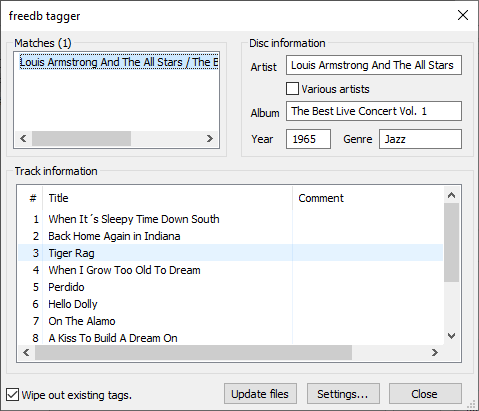Click the Title column header

(167, 198)
